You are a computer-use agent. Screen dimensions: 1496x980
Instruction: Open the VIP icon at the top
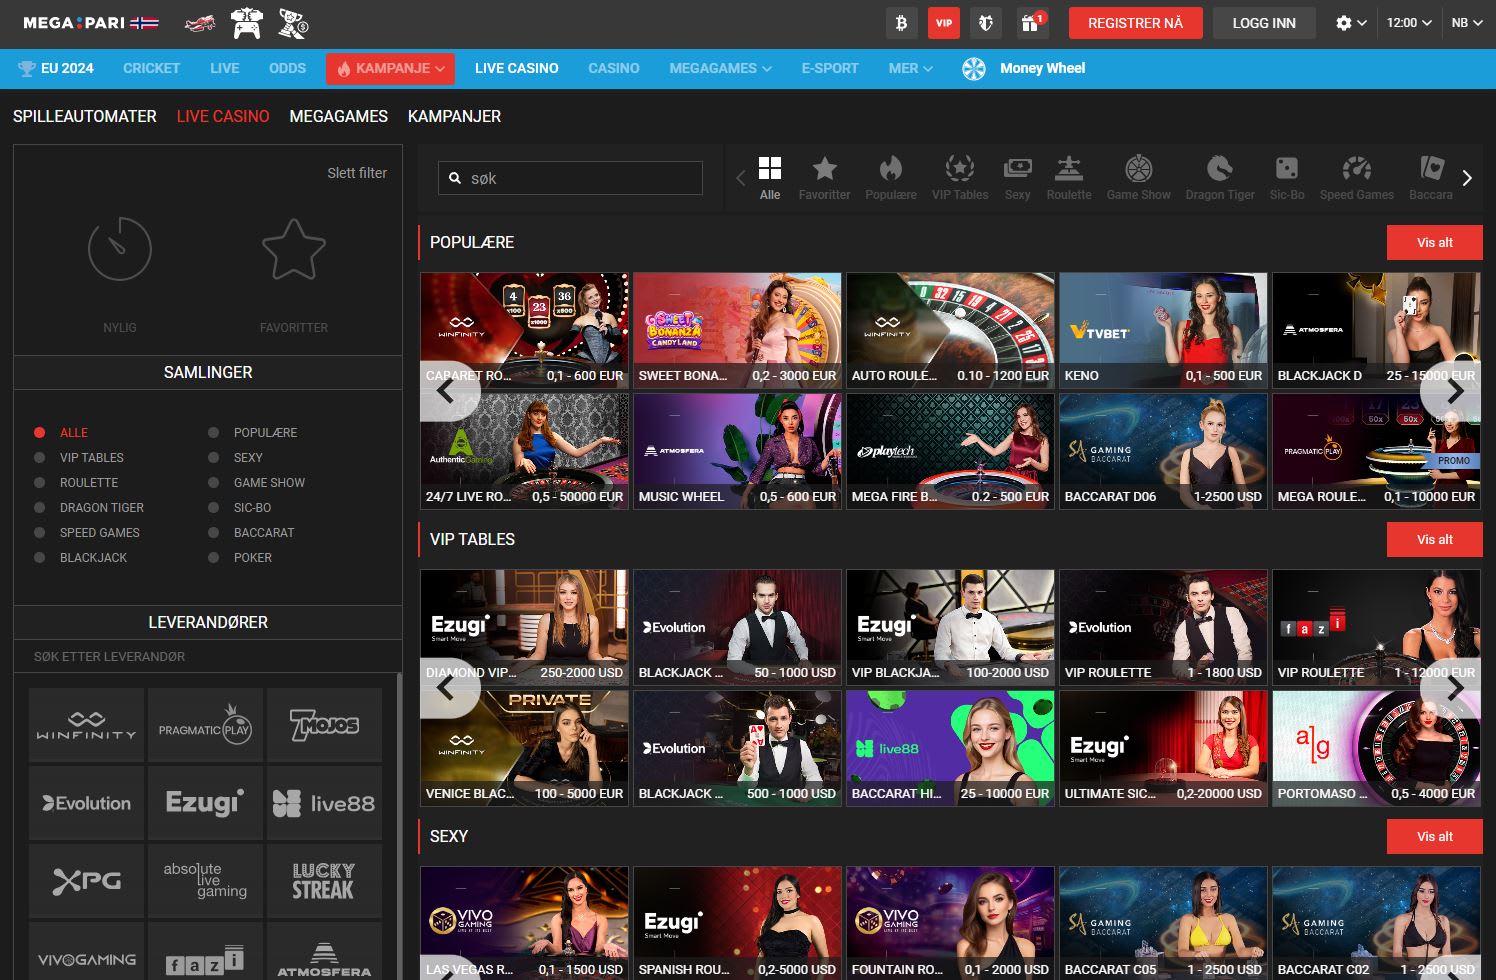(x=944, y=21)
